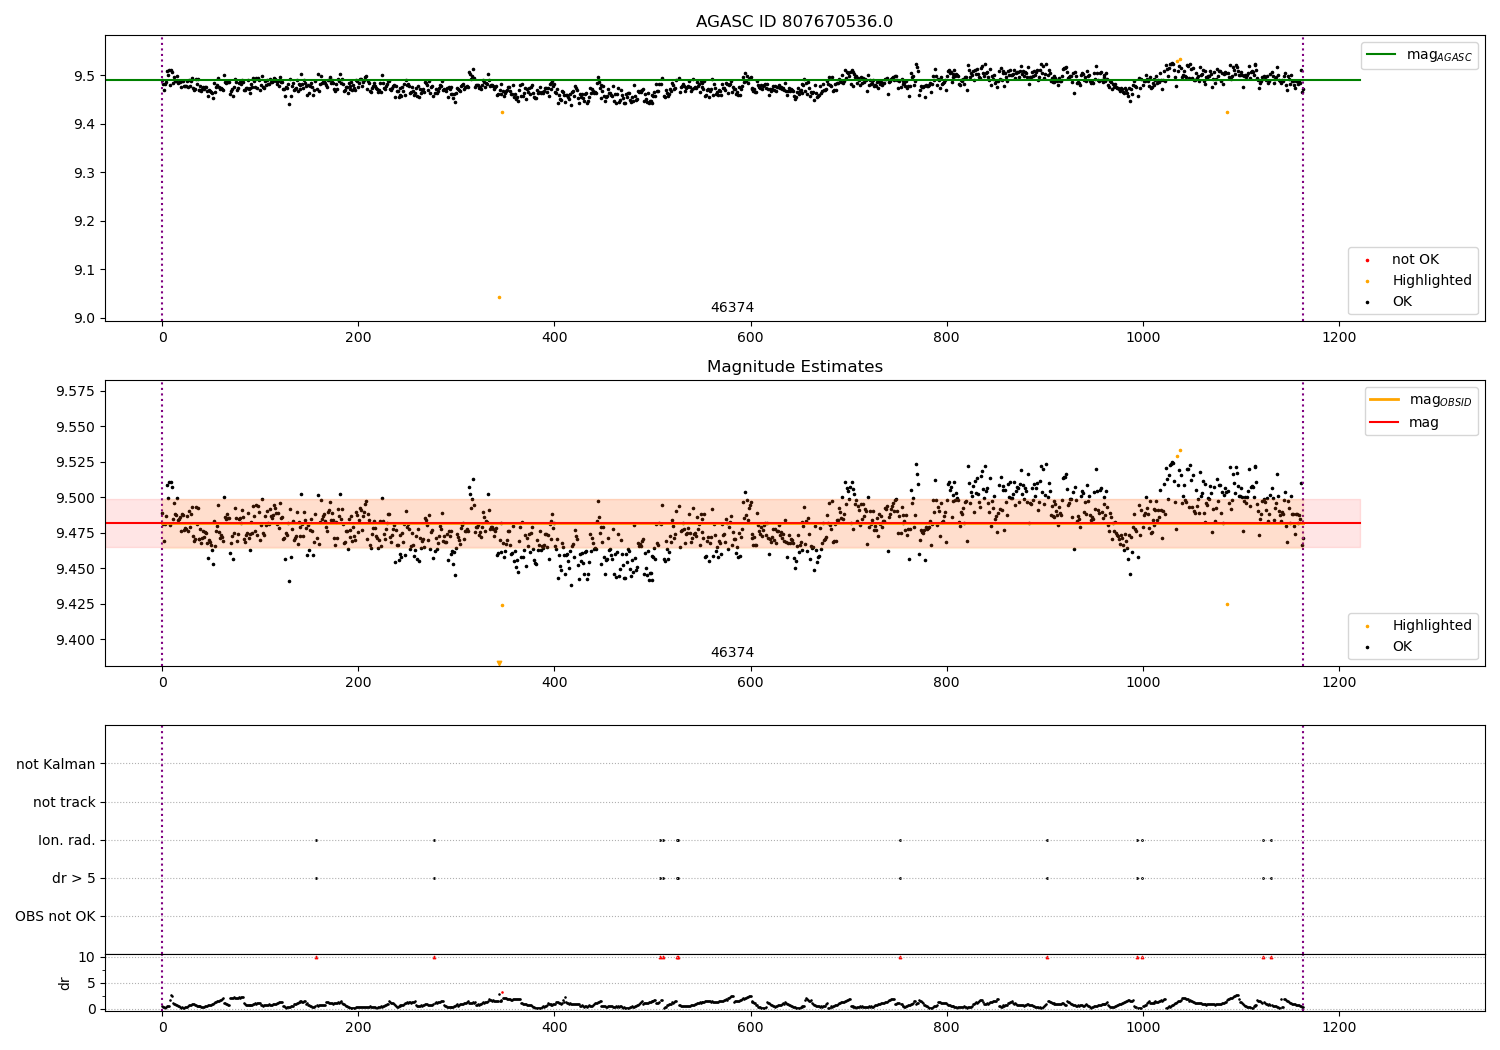Click the 'not Kalman' row label
This screenshot has width=1500, height=1050.
(x=56, y=765)
